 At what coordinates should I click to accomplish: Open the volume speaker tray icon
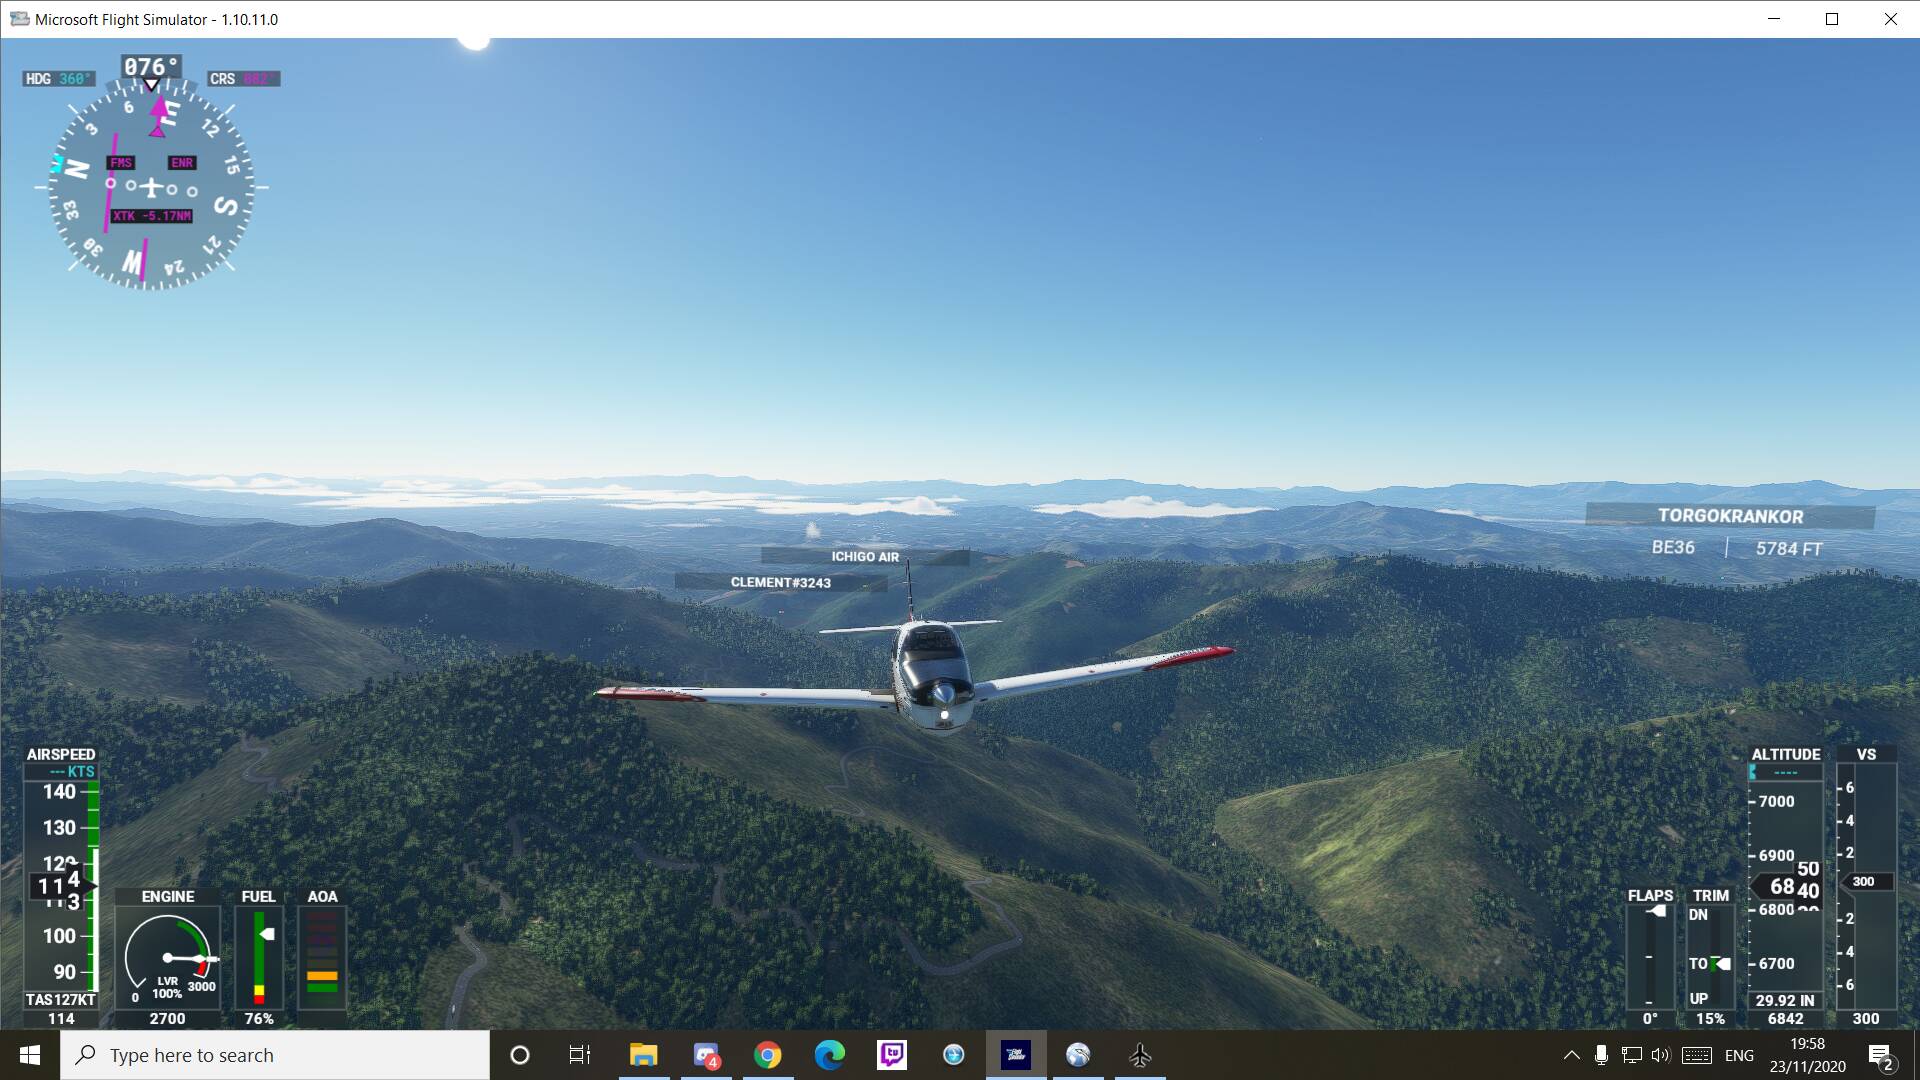point(1661,1055)
